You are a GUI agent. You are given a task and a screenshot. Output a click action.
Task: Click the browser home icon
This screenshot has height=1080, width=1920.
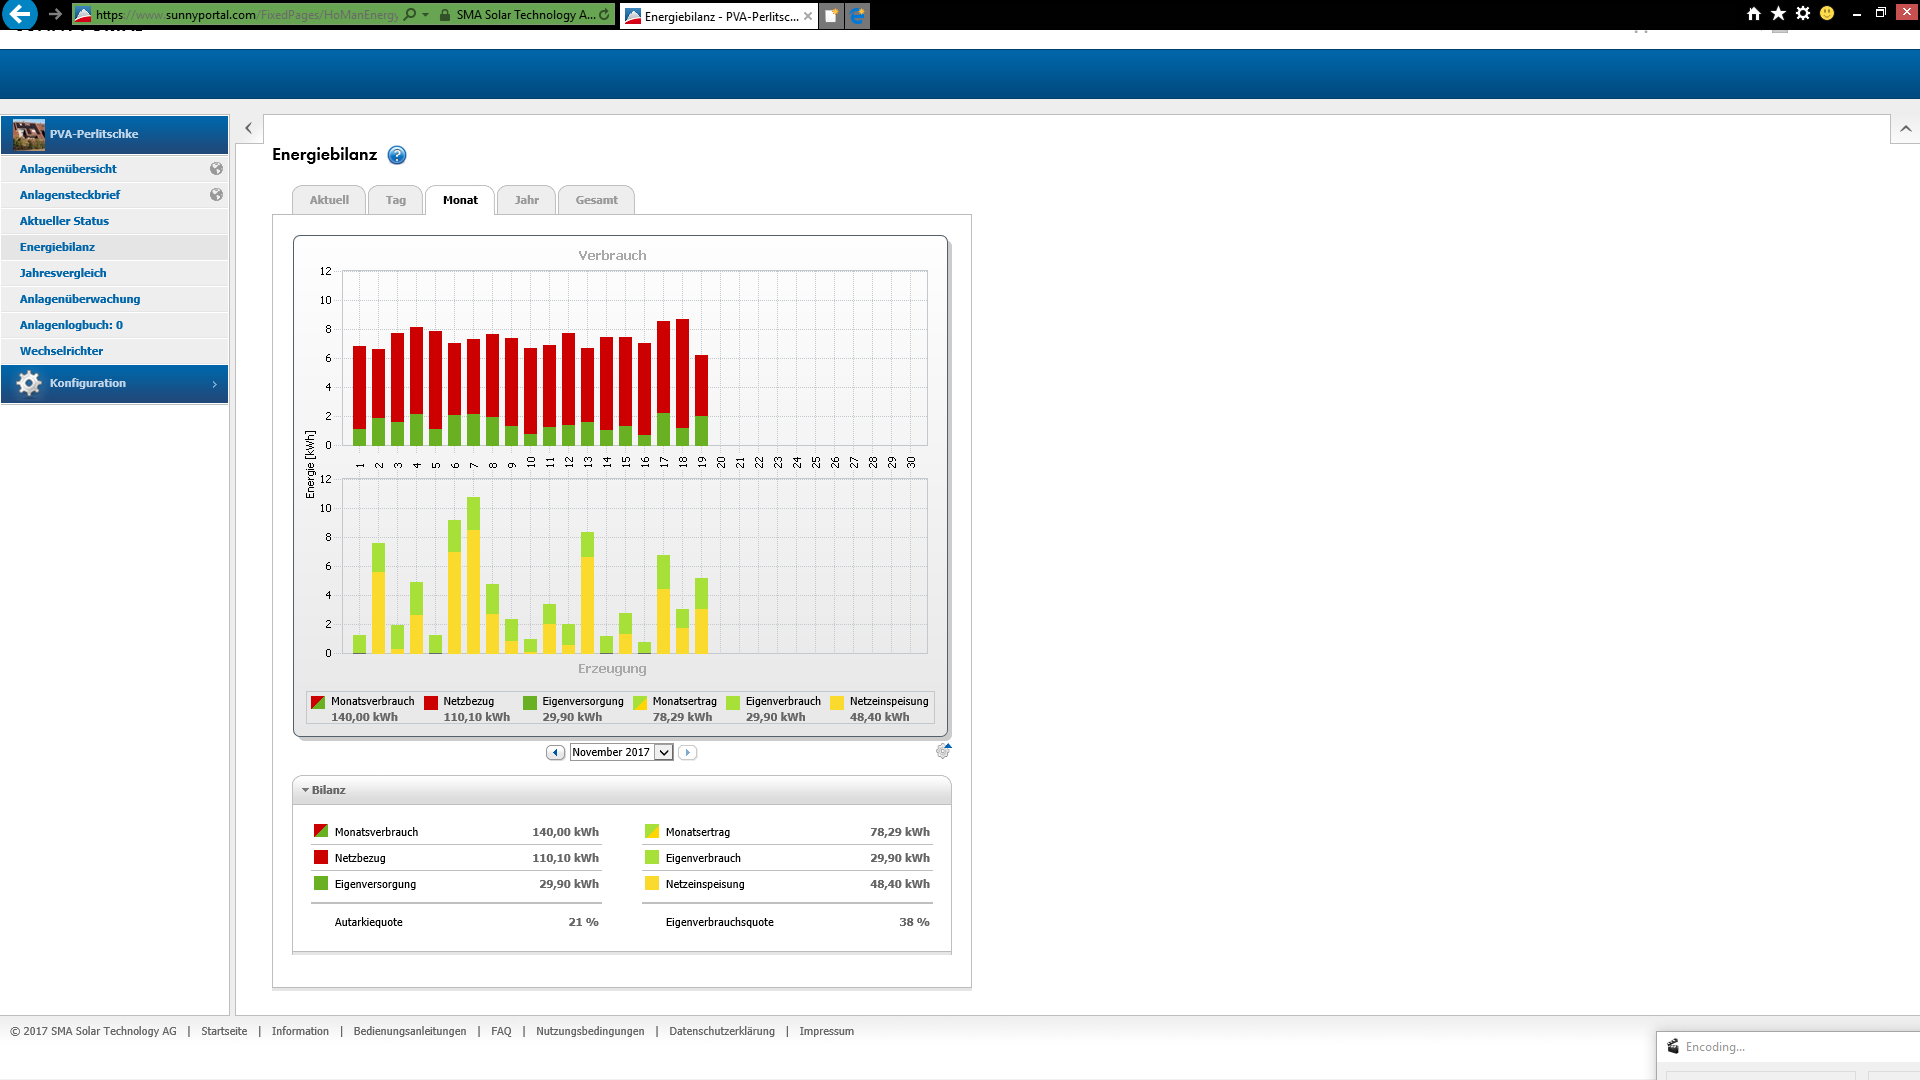(1753, 14)
